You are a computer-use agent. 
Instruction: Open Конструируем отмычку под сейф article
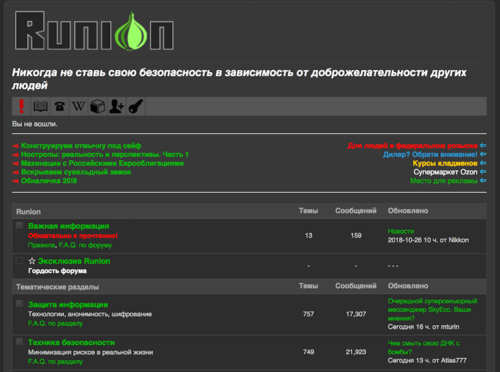(81, 146)
